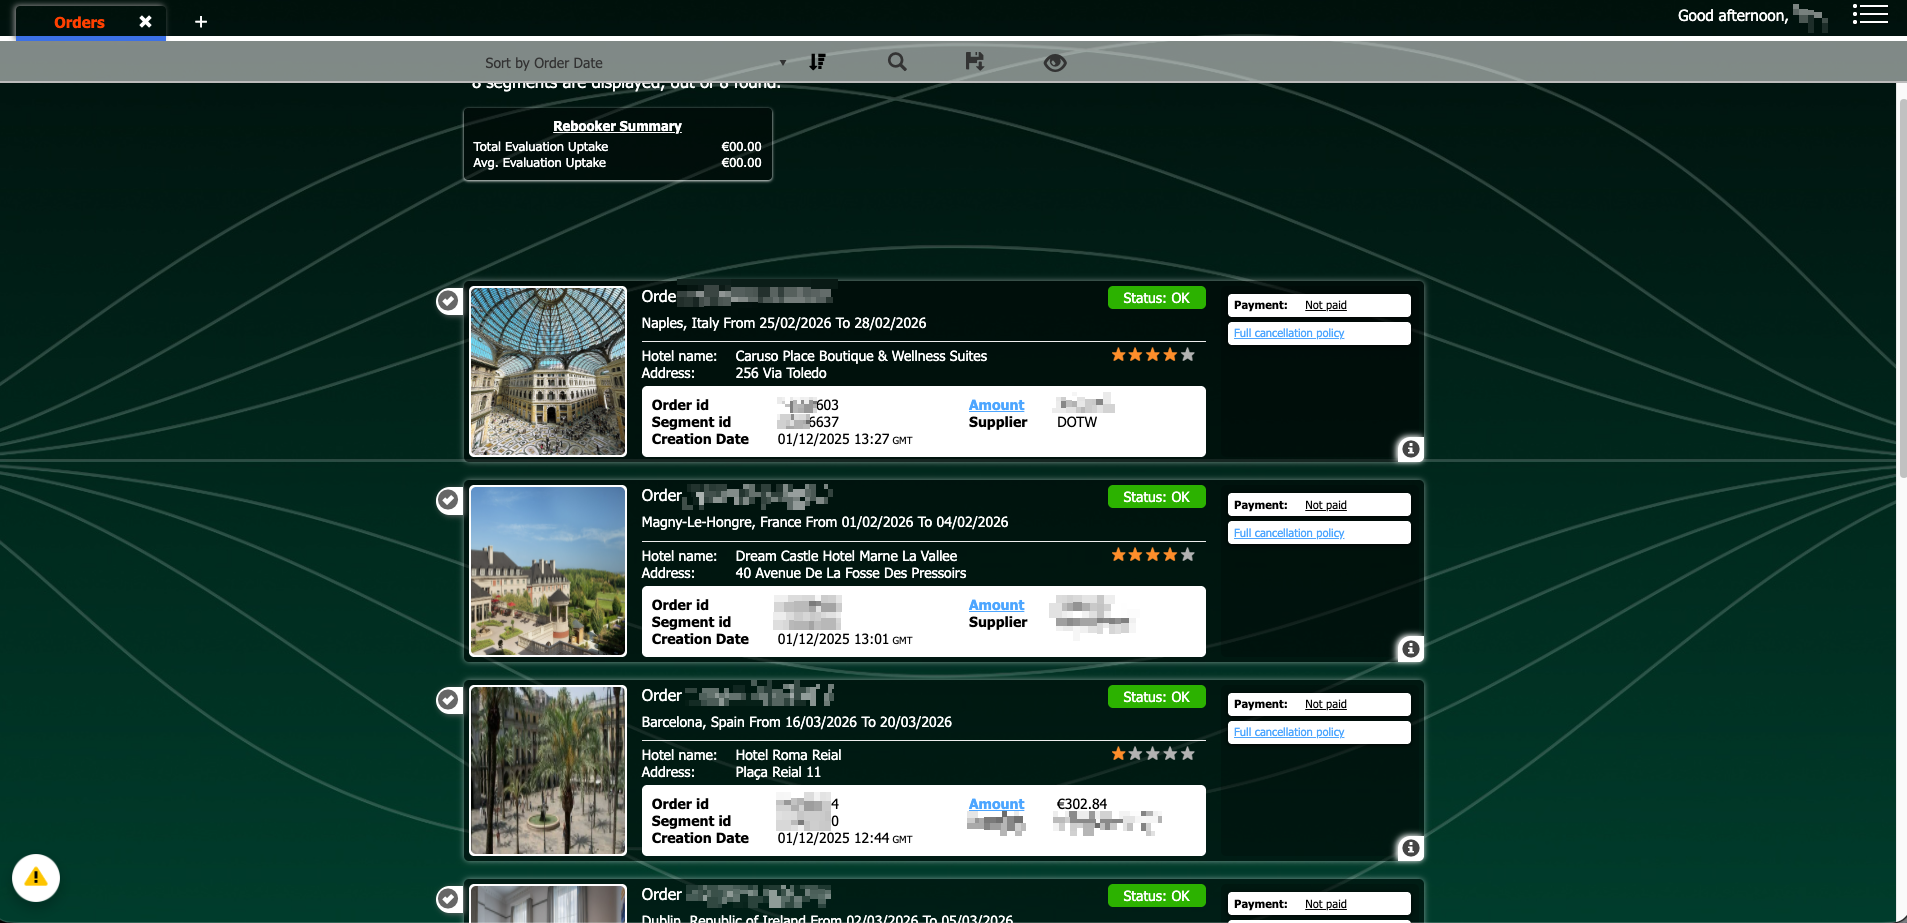Reverse the sort order direction icon
This screenshot has width=1907, height=923.
click(x=817, y=62)
